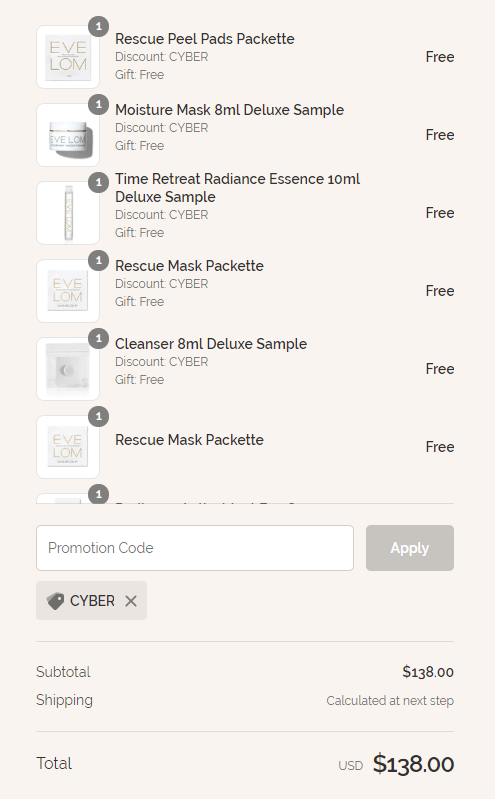Image resolution: width=495 pixels, height=799 pixels.
Task: Open Cleanser 8ml Deluxe Sample thumbnail
Action: point(68,369)
